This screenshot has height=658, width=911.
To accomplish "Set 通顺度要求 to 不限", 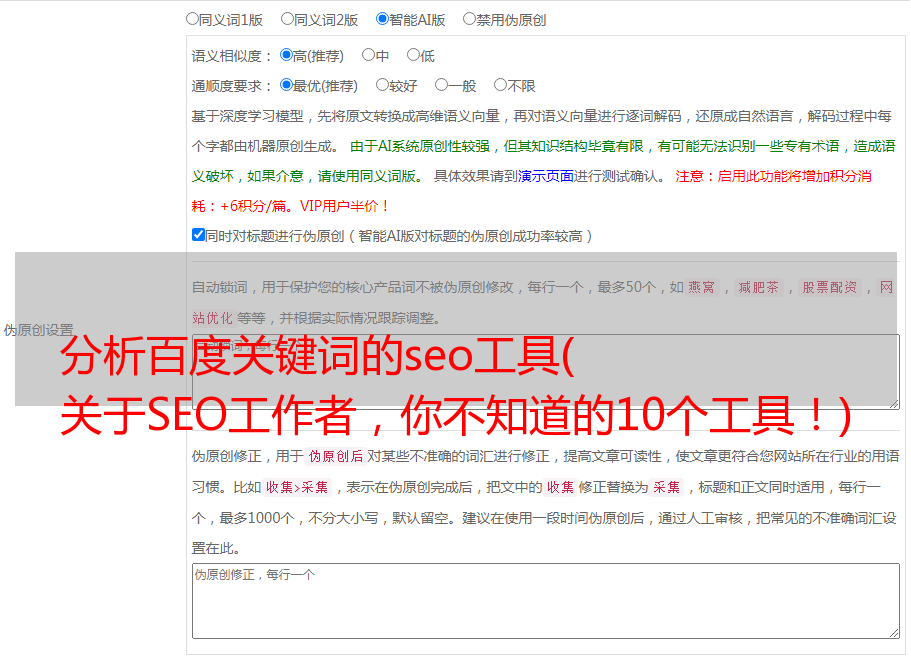I will click(x=500, y=85).
